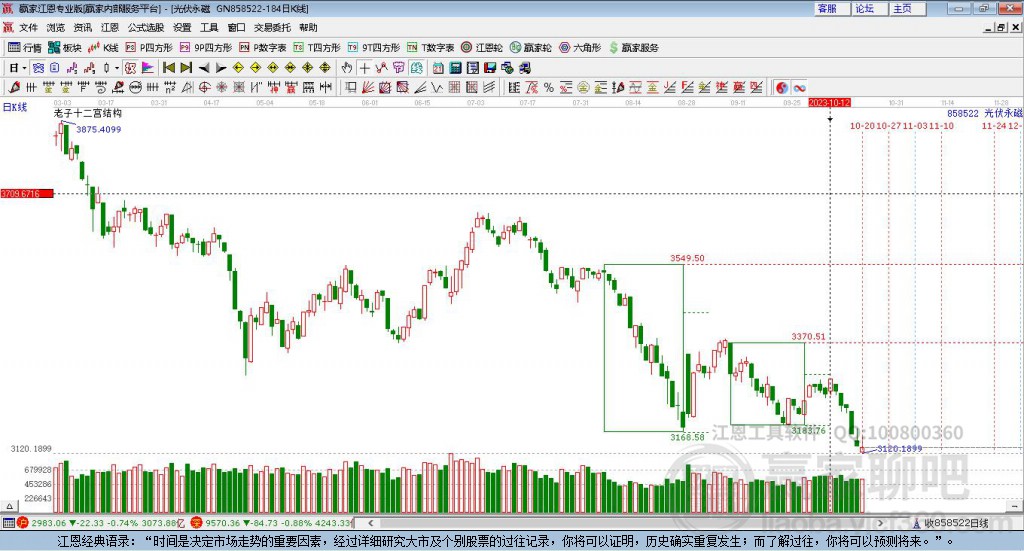
Task: Select the hand pan tool
Action: point(347,68)
